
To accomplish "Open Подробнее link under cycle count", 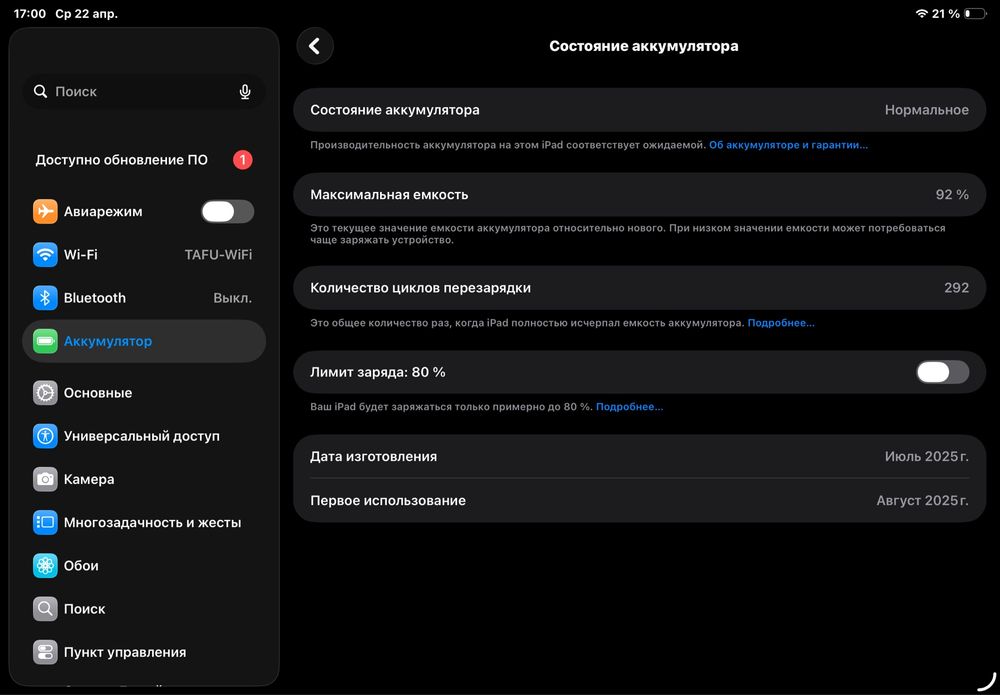I will [781, 323].
